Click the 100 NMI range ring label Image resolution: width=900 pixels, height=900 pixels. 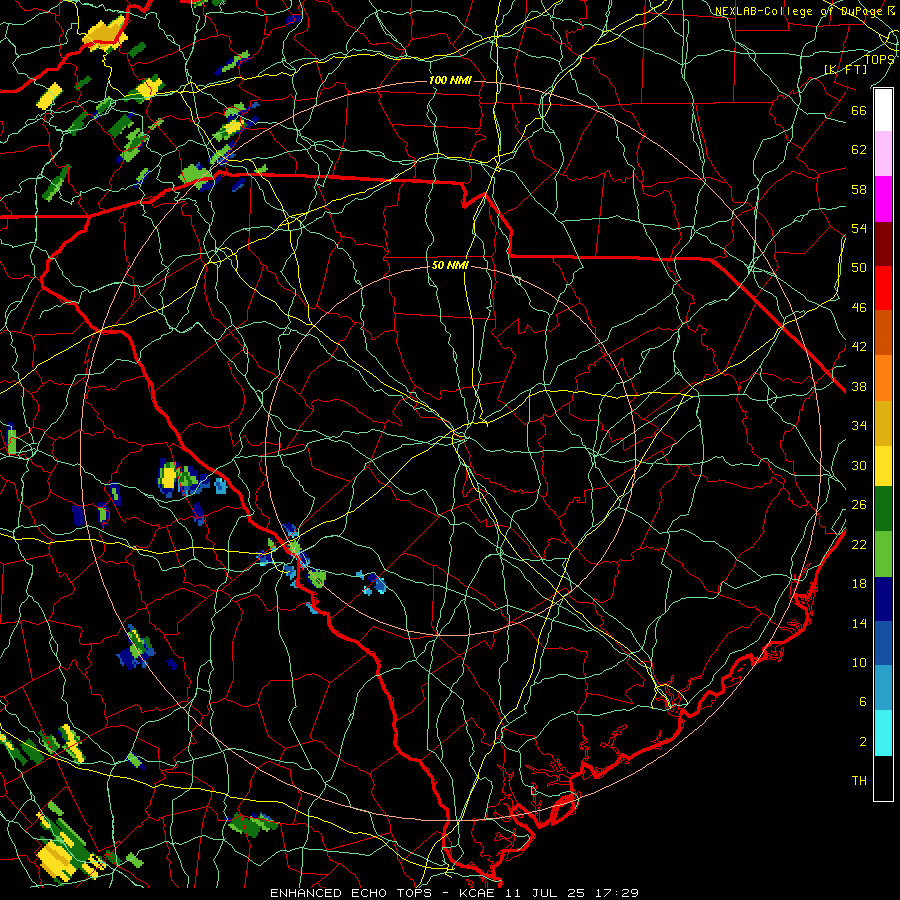450,80
